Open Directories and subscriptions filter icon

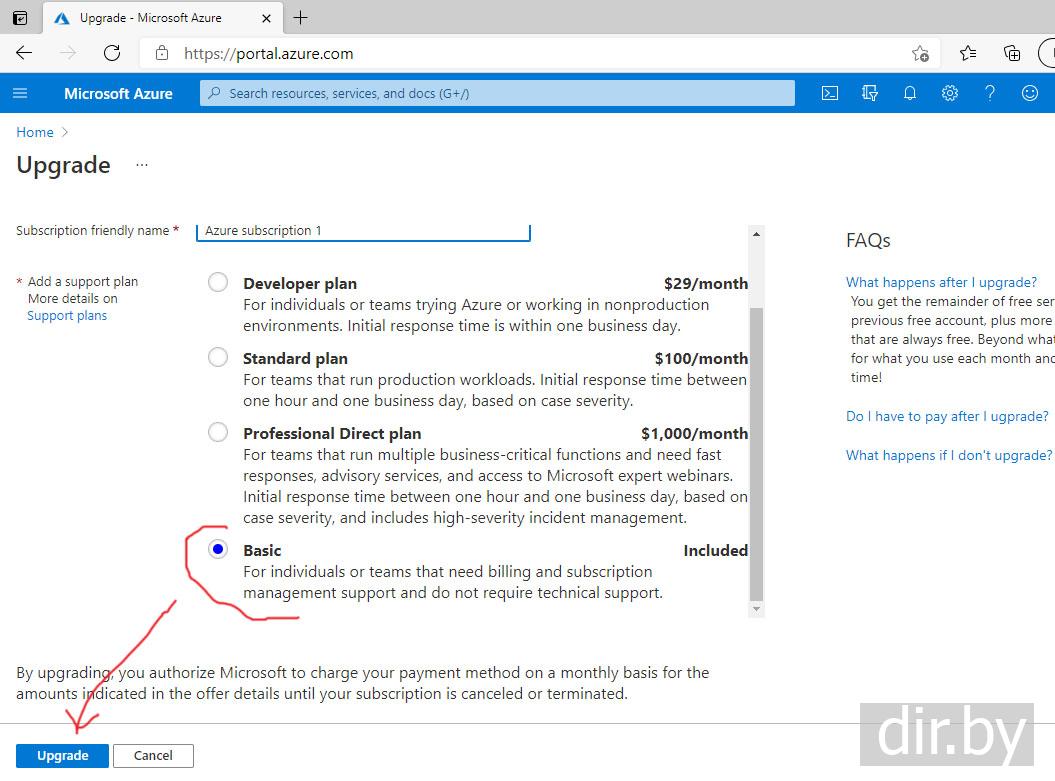click(869, 93)
